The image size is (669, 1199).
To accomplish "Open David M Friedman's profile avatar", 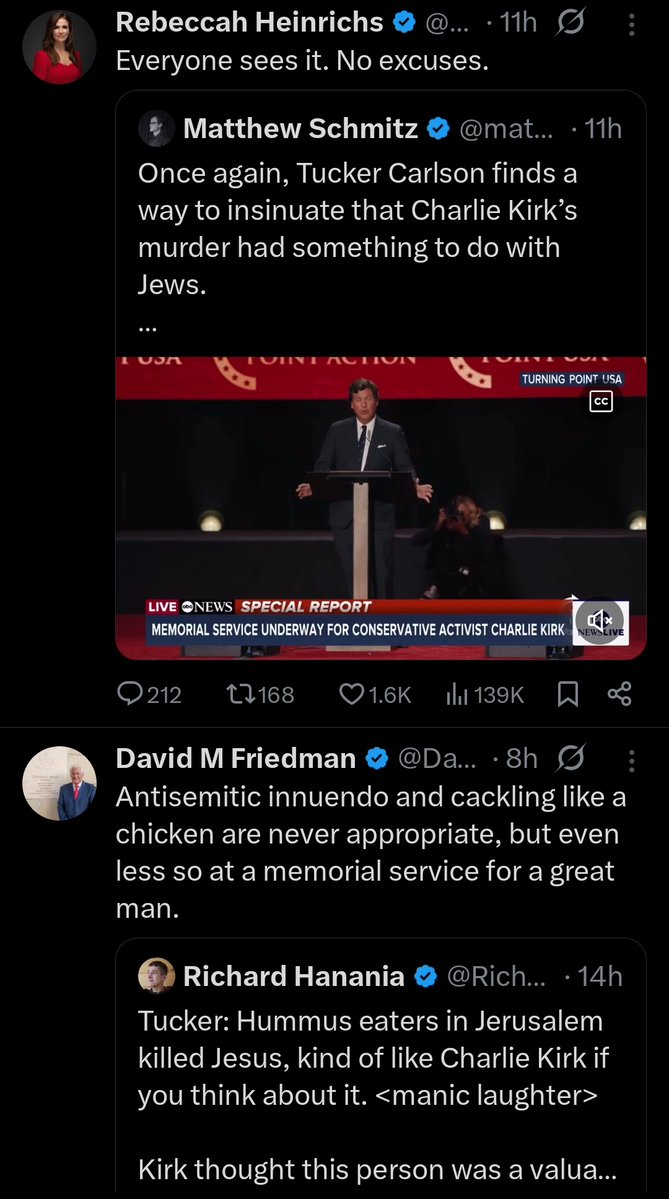I will 59,783.
